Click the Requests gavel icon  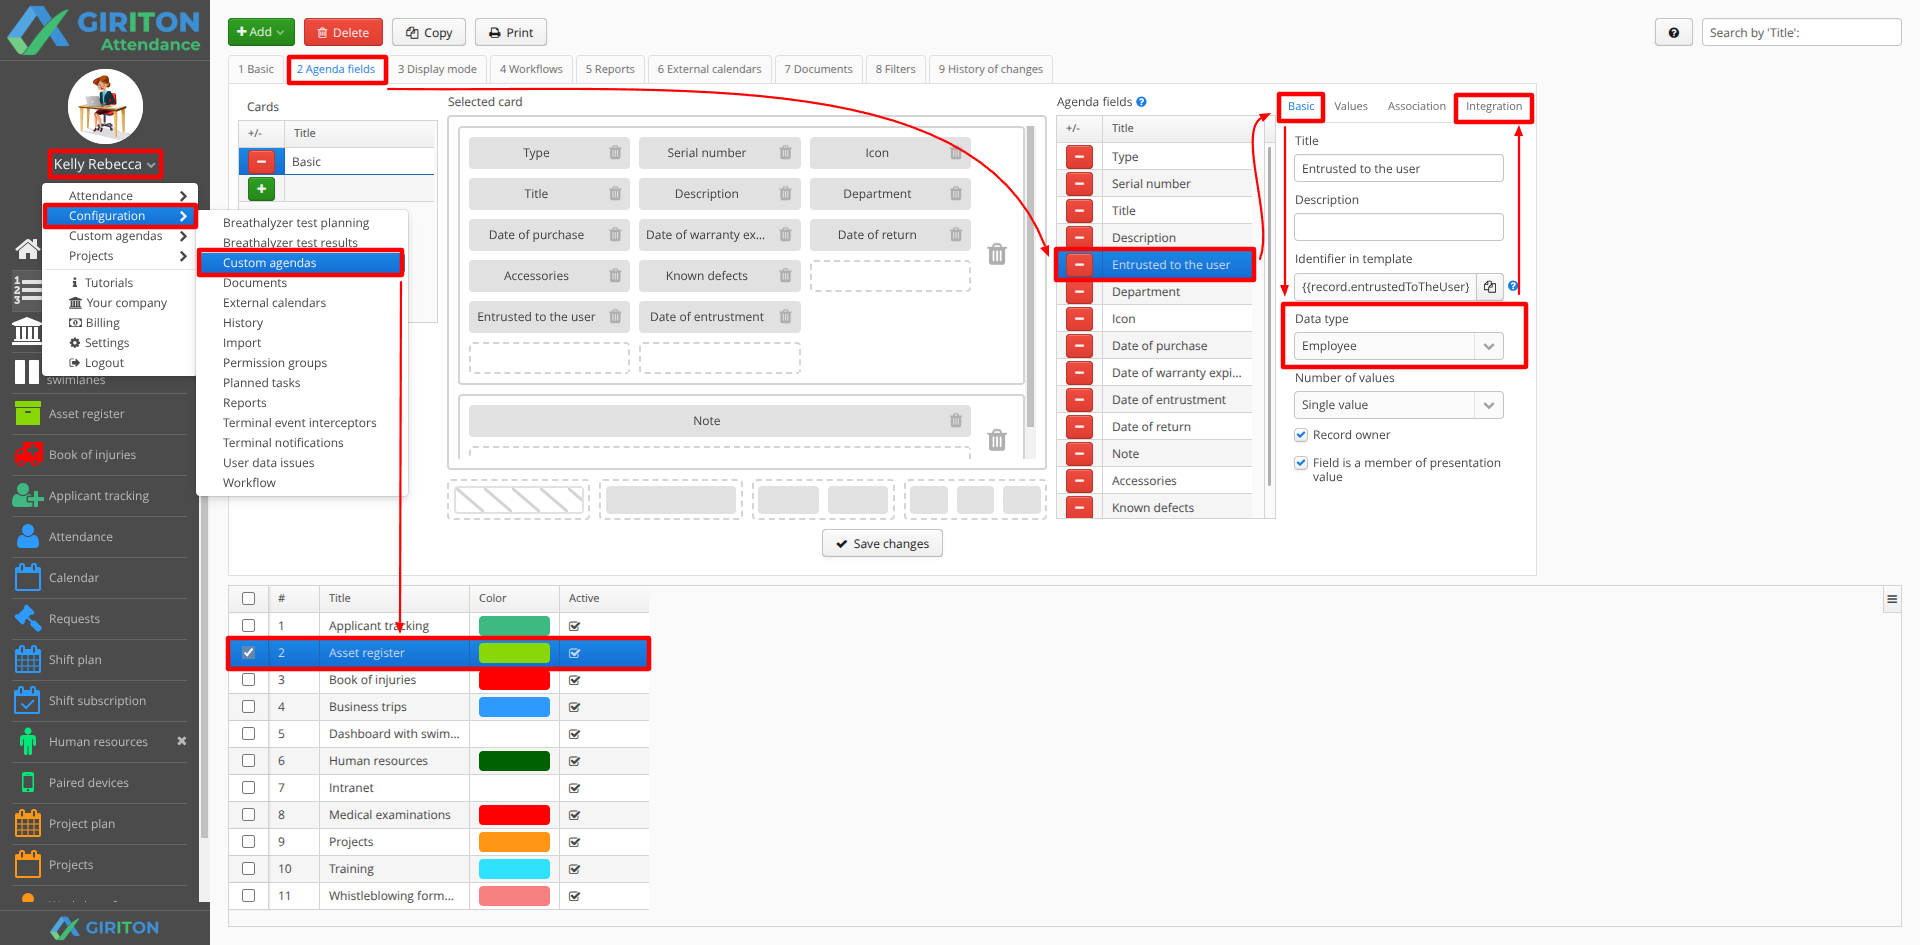coord(28,618)
